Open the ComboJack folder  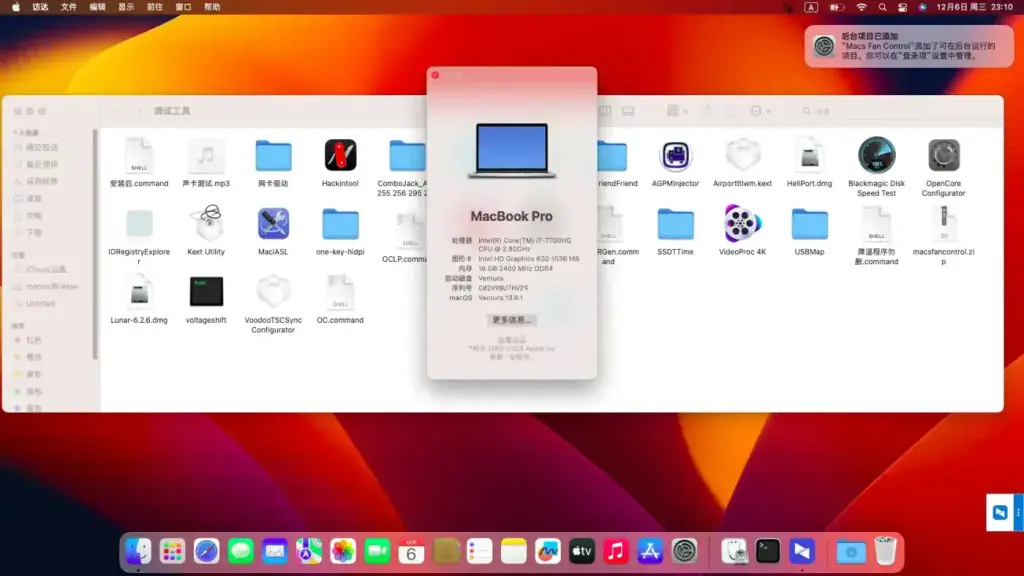[408, 156]
